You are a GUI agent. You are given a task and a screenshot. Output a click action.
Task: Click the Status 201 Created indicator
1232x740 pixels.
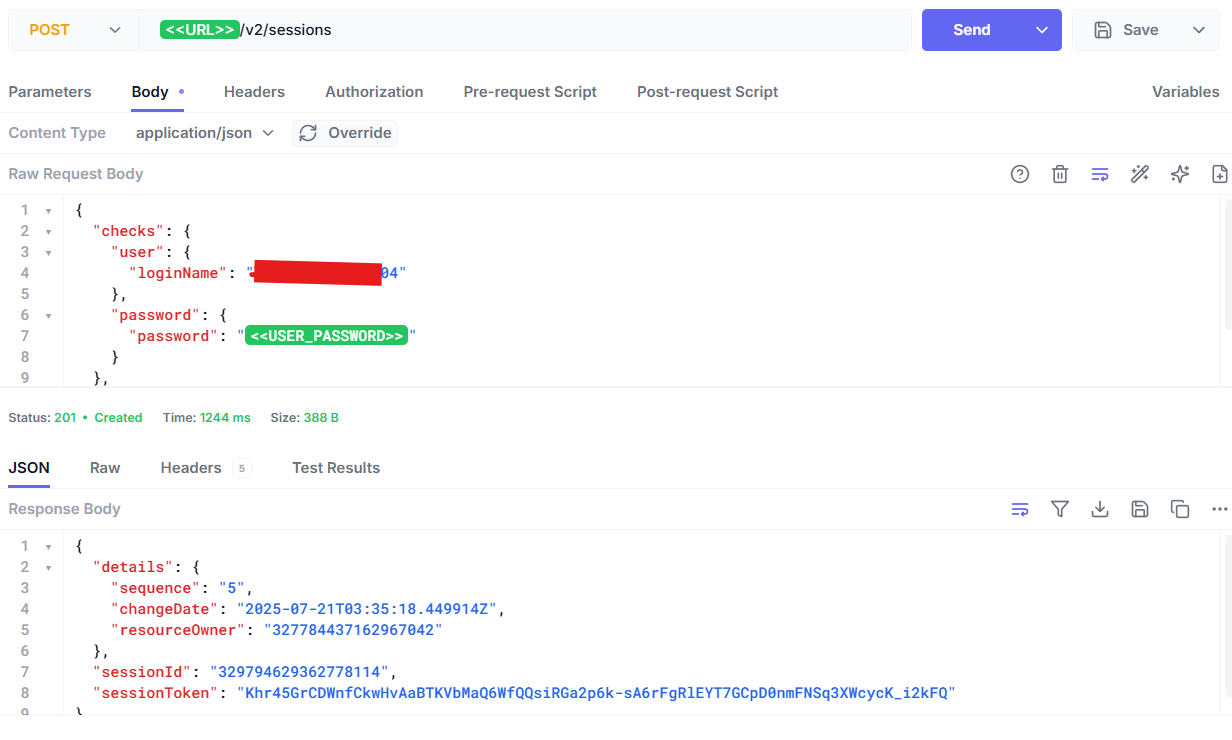(x=75, y=418)
